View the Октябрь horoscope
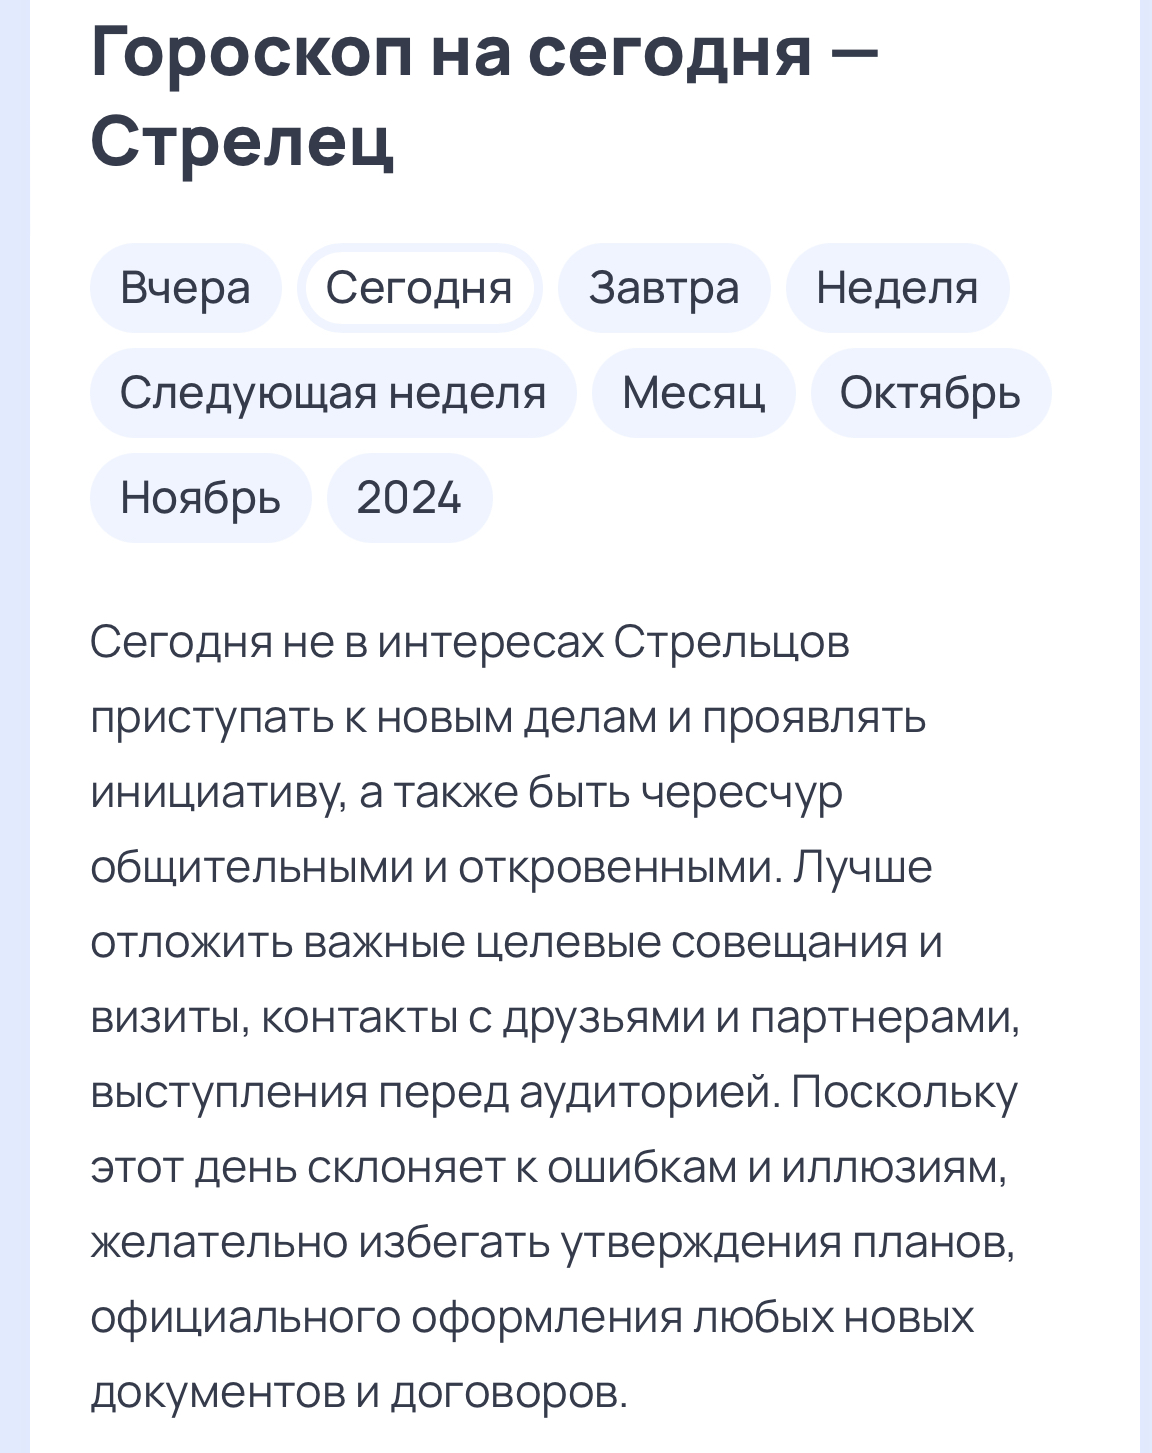Viewport: 1152px width, 1453px height. coord(930,393)
